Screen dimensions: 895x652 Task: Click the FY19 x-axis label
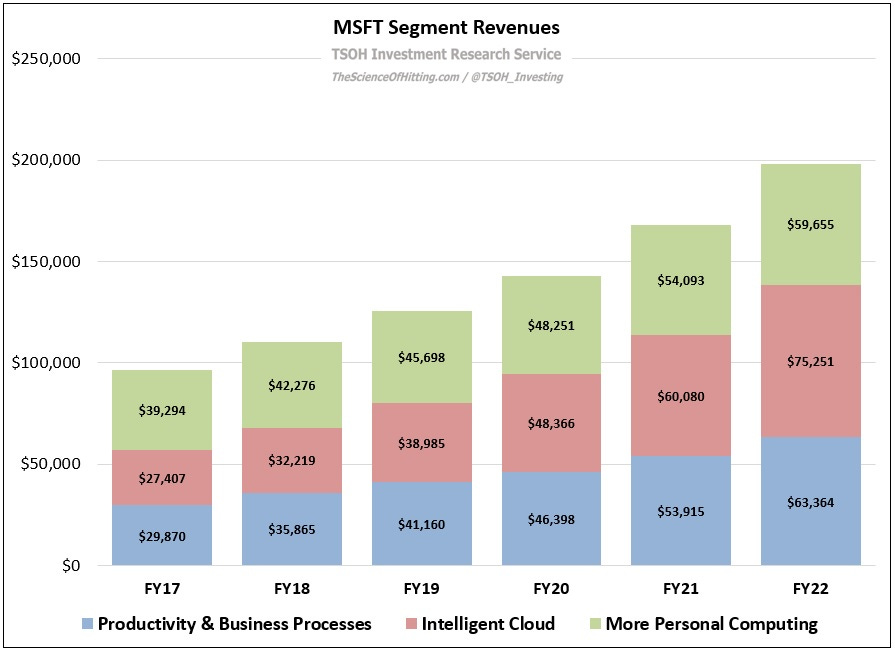[421, 589]
